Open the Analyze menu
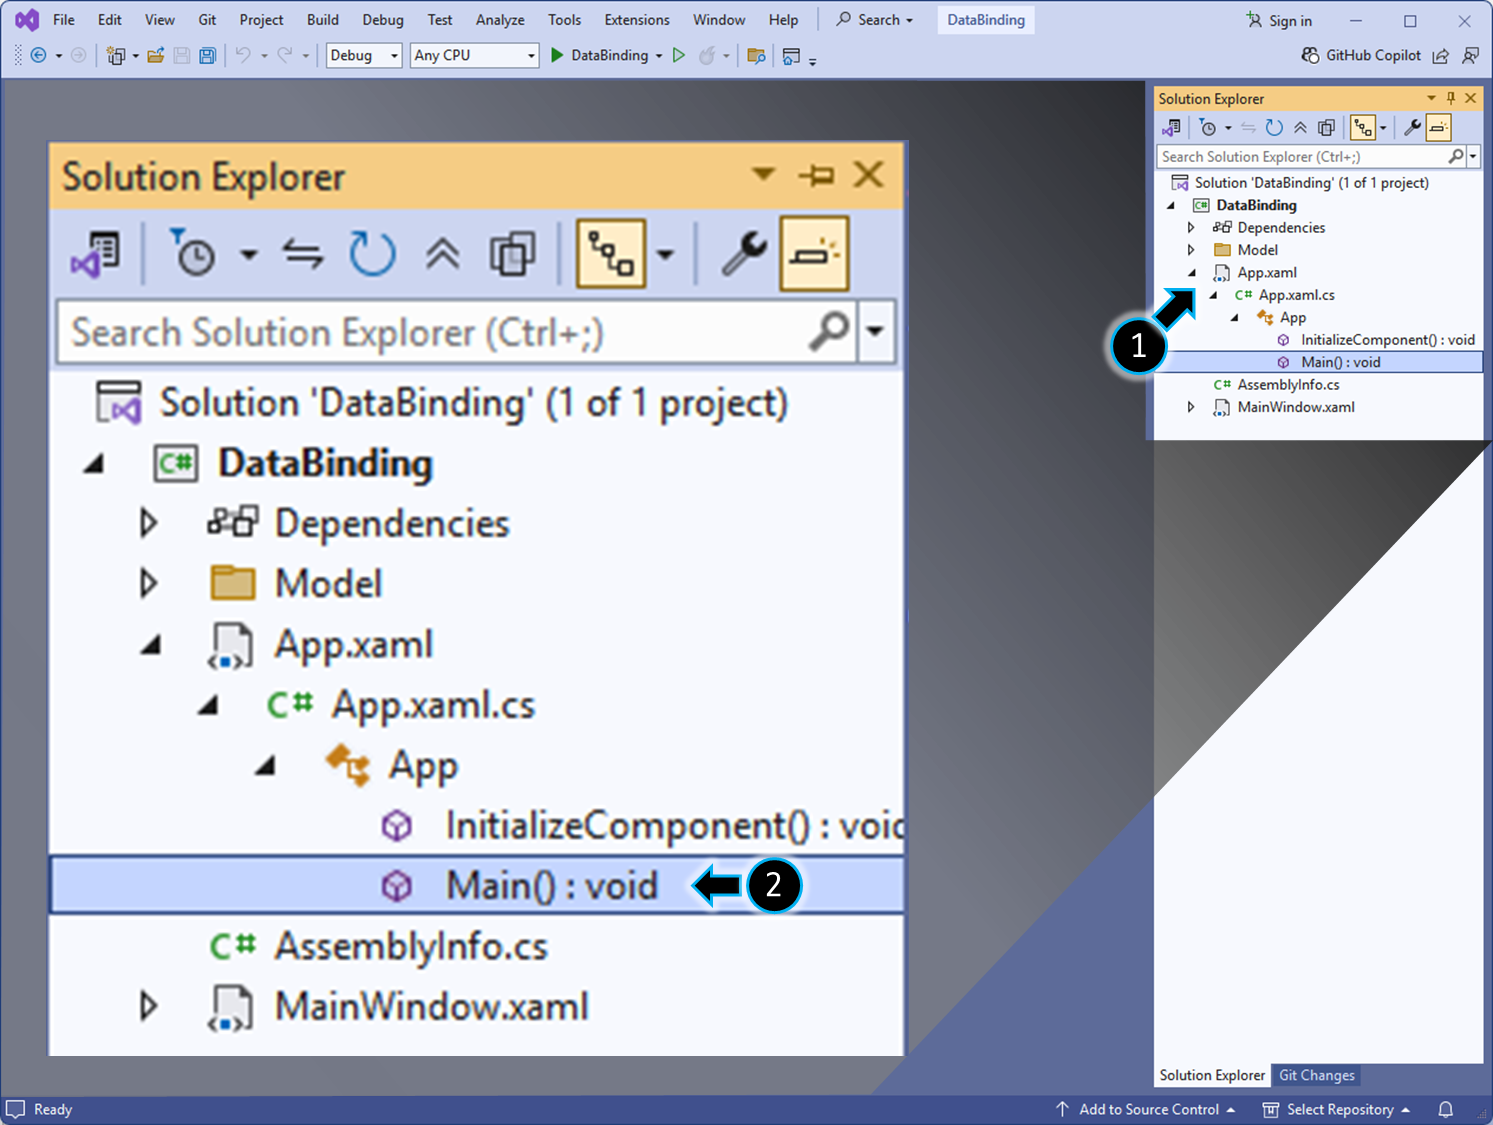 point(500,20)
